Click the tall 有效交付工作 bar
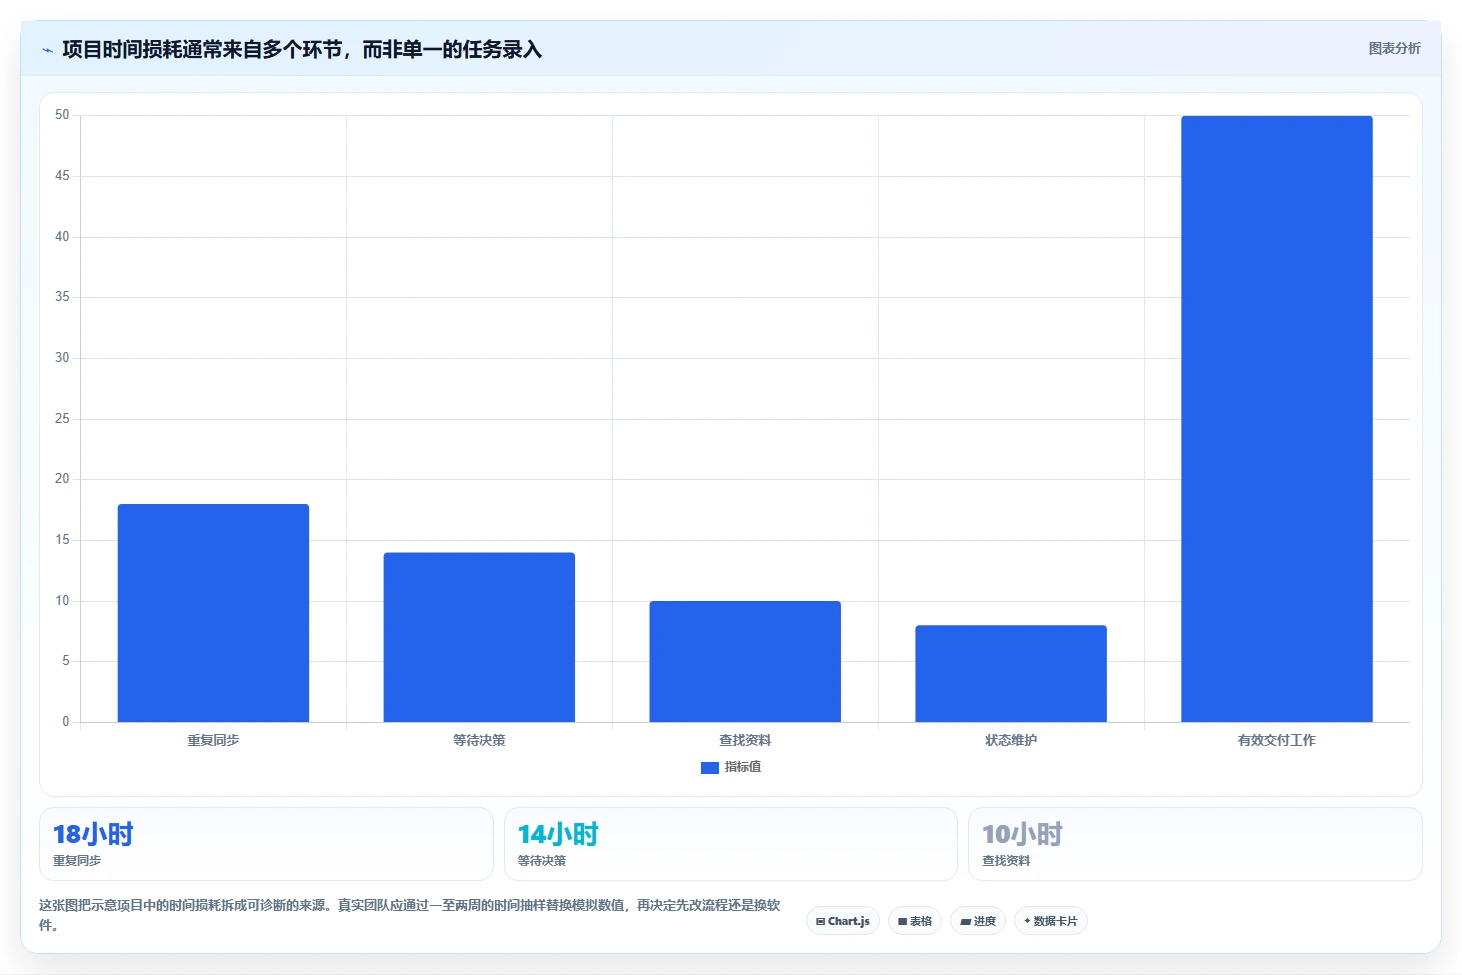Screen dimensions: 1462x975 point(1277,419)
